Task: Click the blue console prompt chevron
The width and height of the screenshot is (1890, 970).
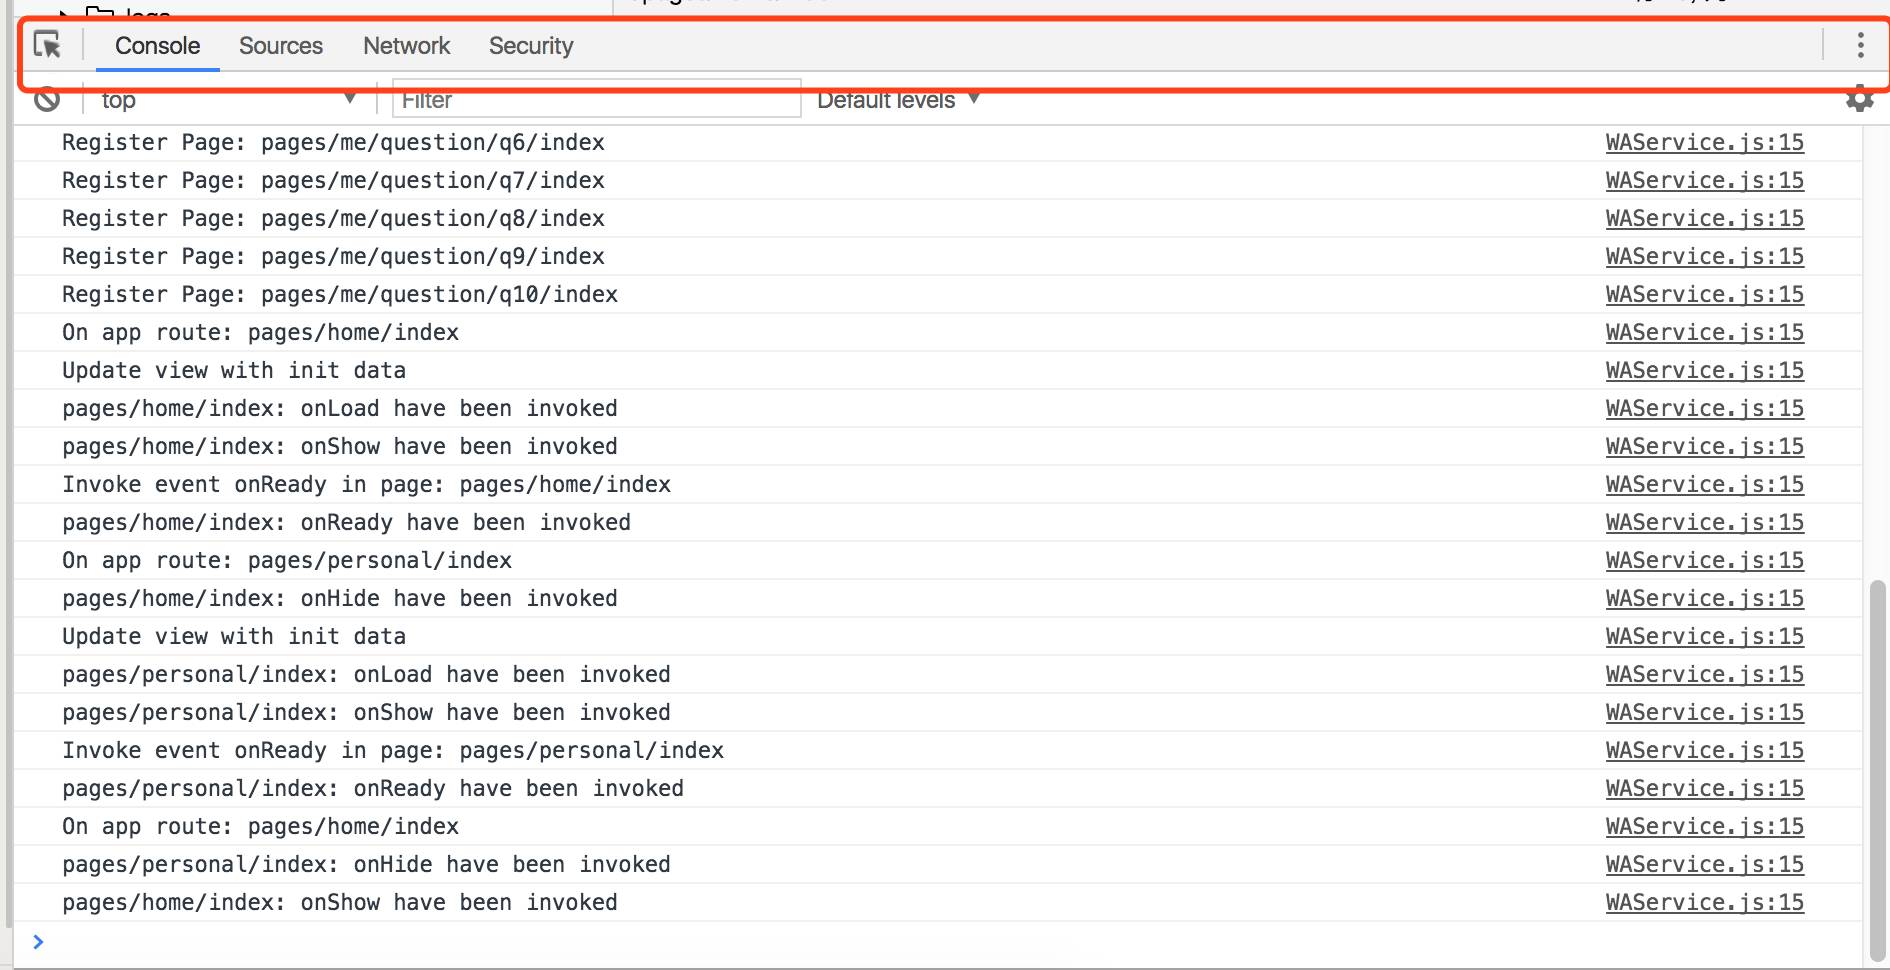Action: pyautogui.click(x=38, y=941)
